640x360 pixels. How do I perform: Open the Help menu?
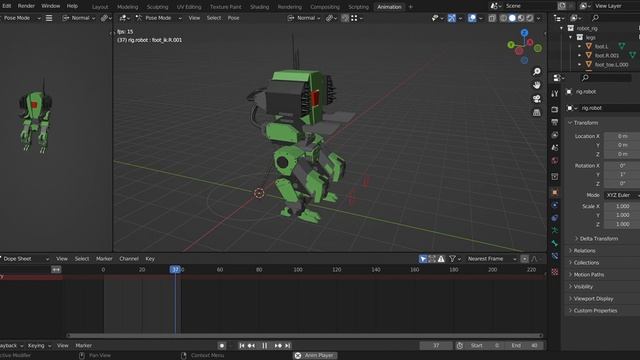point(72,6)
